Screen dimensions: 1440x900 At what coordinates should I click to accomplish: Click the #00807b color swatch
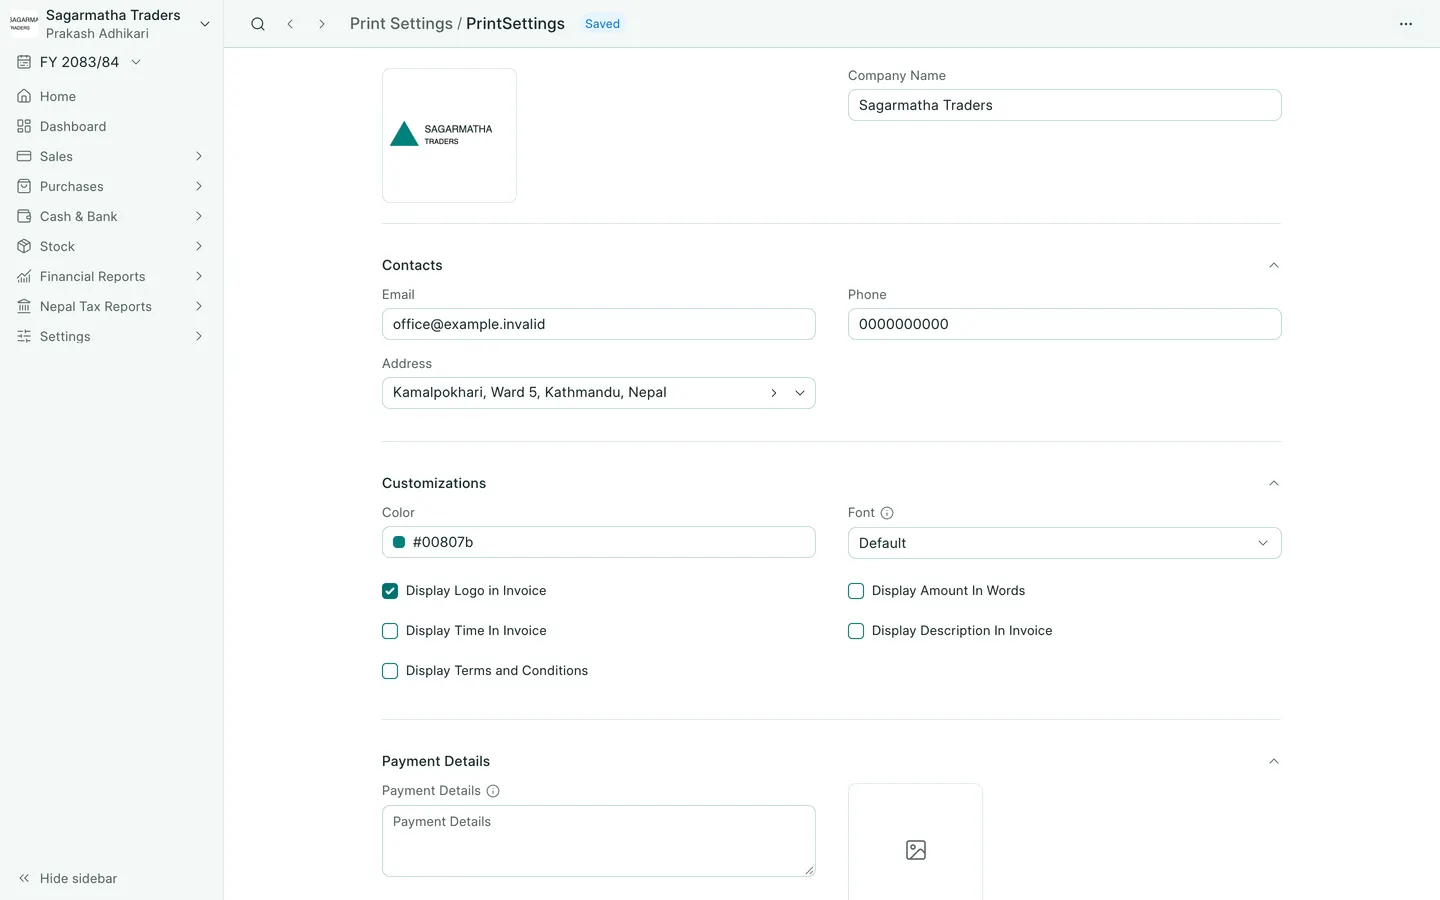[399, 542]
